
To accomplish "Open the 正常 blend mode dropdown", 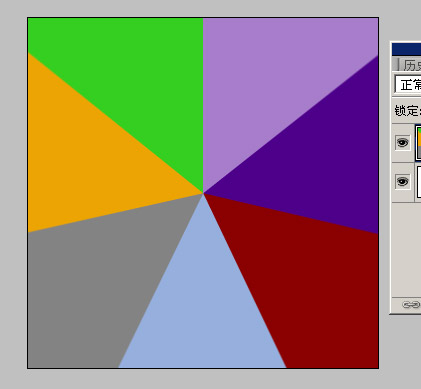I will (x=408, y=85).
